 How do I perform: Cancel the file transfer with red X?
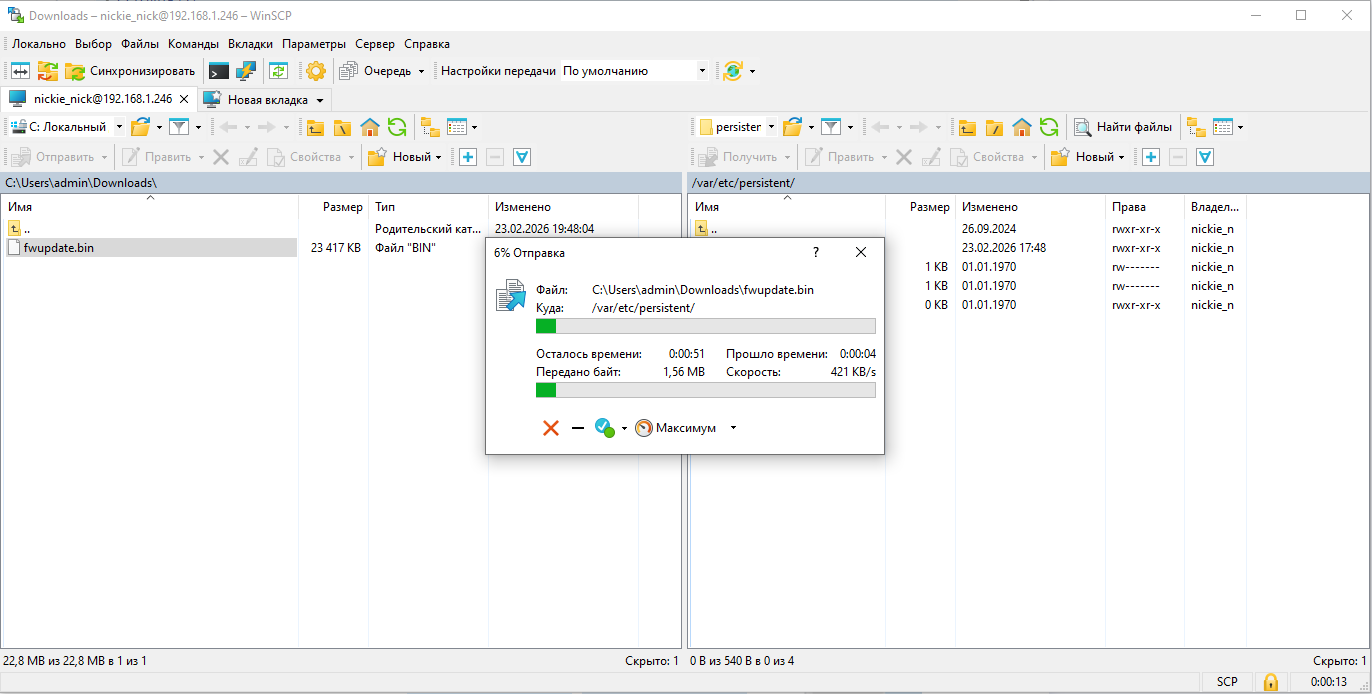tap(550, 428)
